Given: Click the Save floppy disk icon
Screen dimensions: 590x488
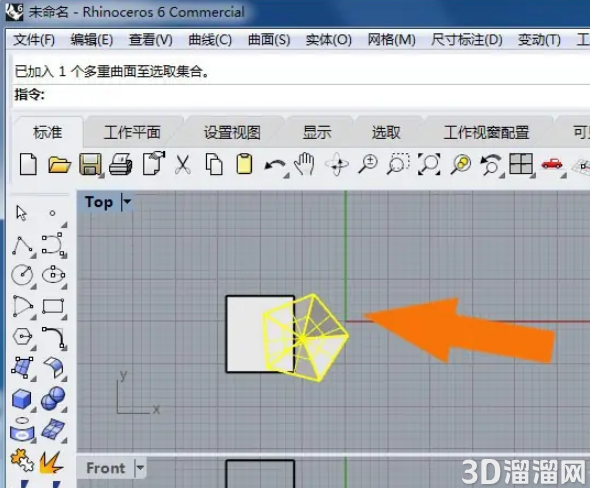Looking at the screenshot, I should tap(90, 164).
